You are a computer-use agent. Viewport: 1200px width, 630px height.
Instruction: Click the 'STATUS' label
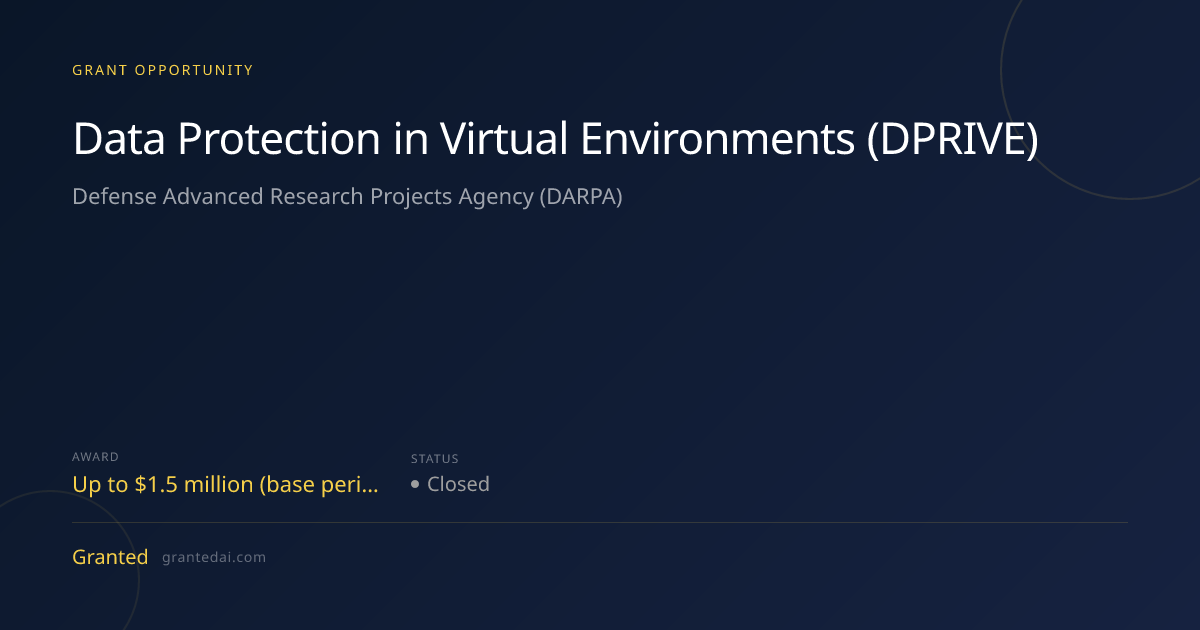[x=435, y=459]
